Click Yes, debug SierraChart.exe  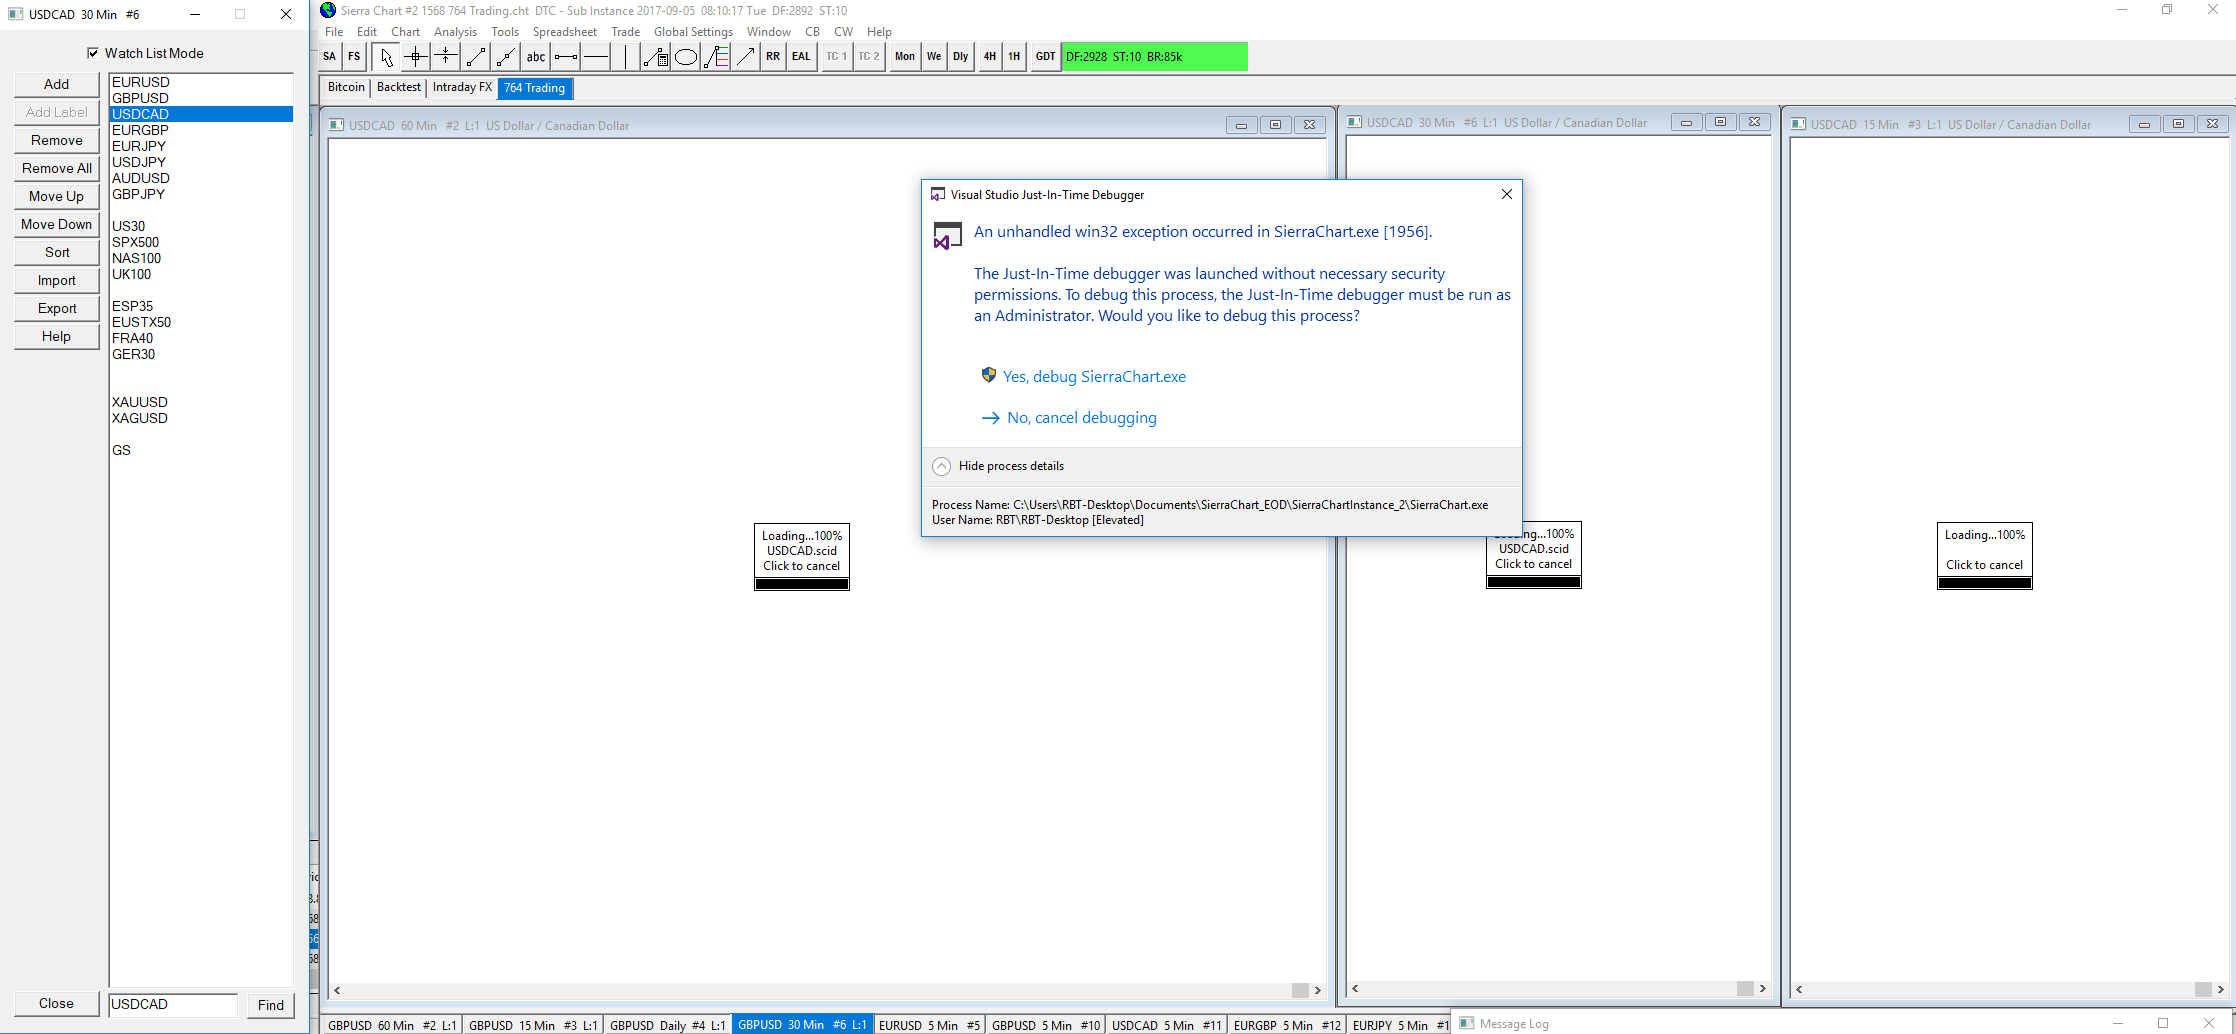tap(1094, 377)
